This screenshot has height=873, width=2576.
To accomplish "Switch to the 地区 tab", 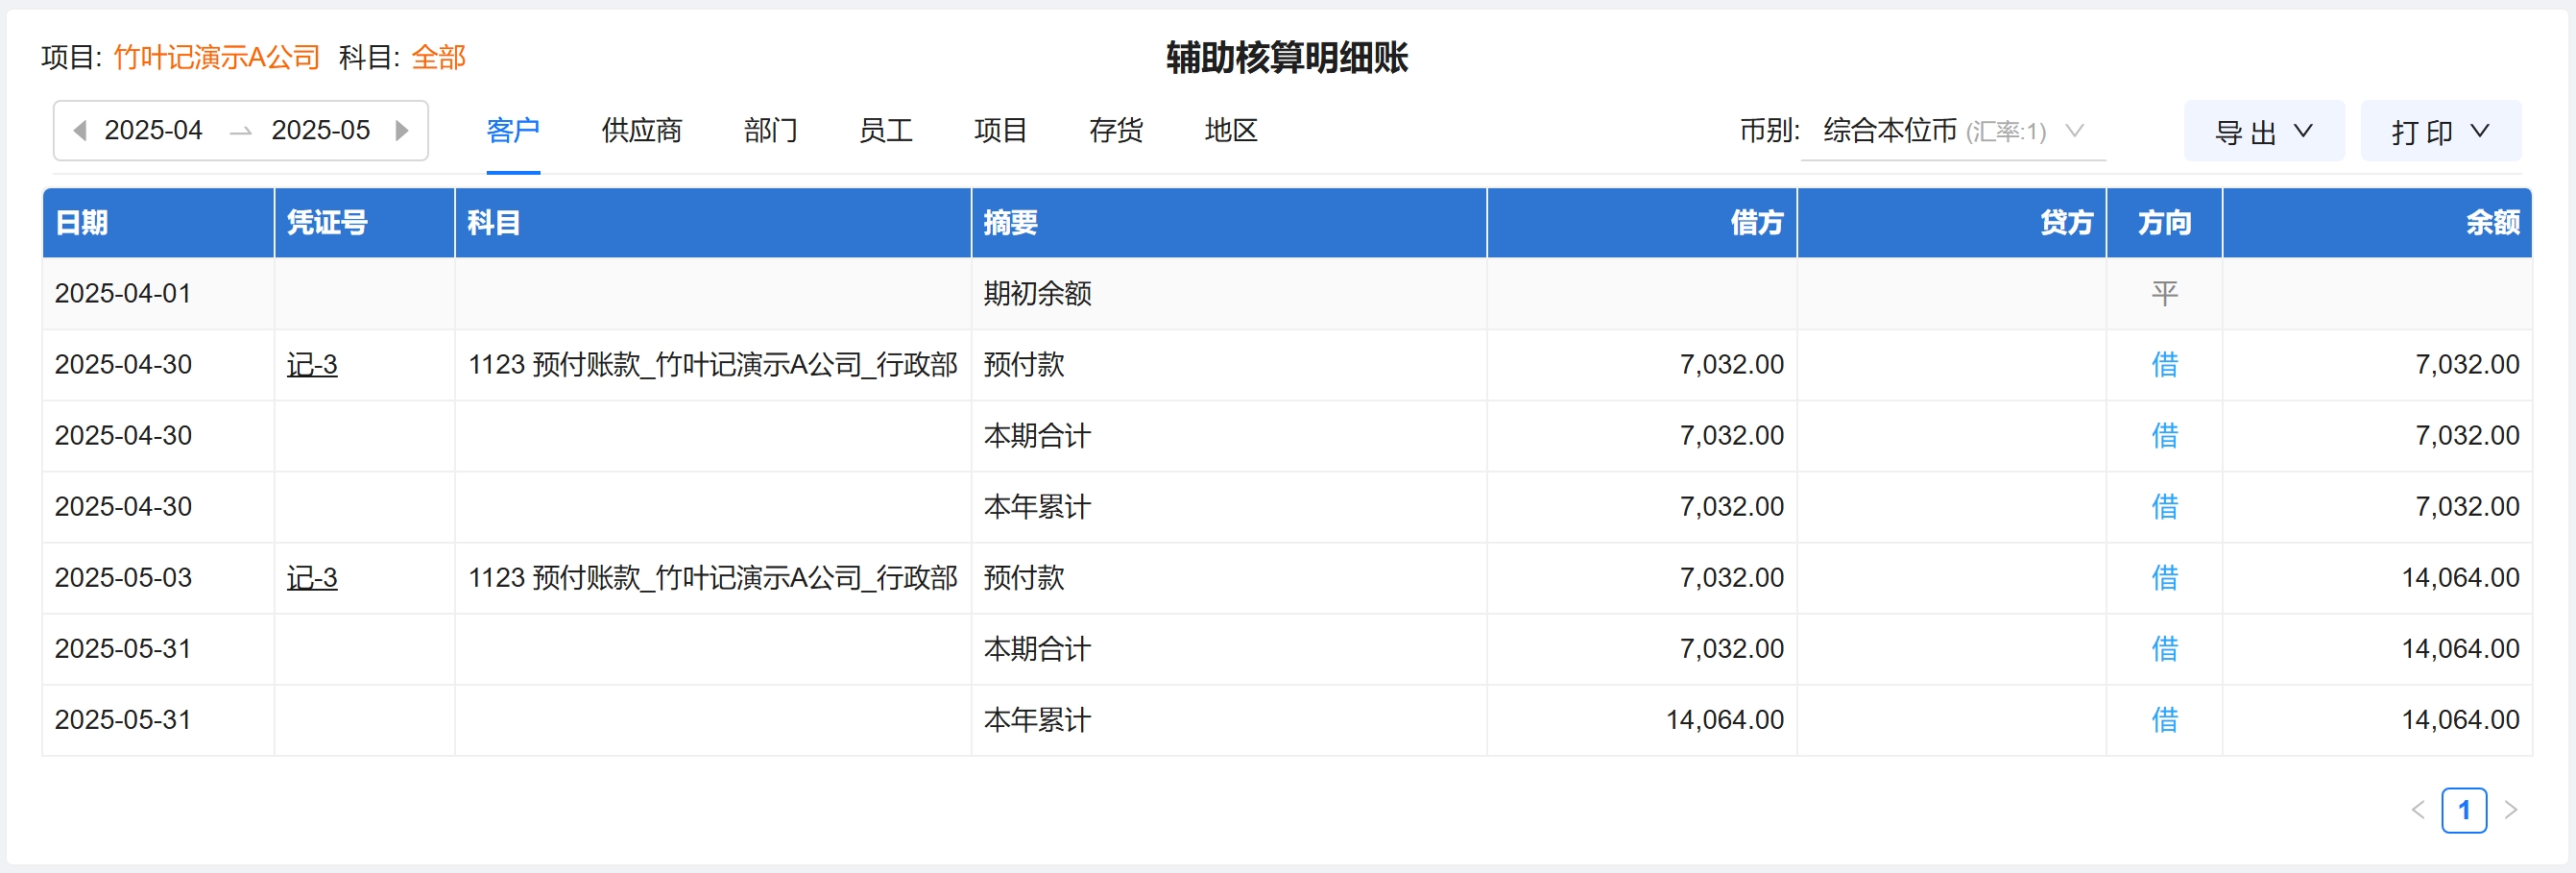I will (1230, 131).
